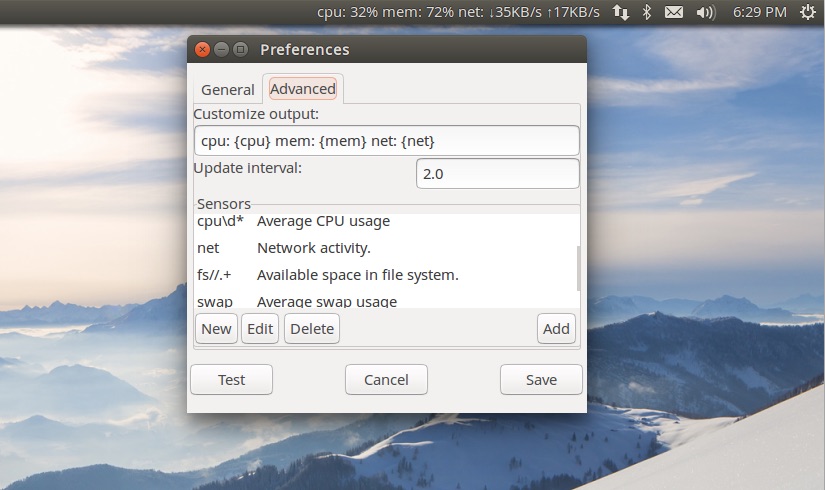Screen dimensions: 825x490
Task: Click the Customize output text field
Action: pos(386,140)
